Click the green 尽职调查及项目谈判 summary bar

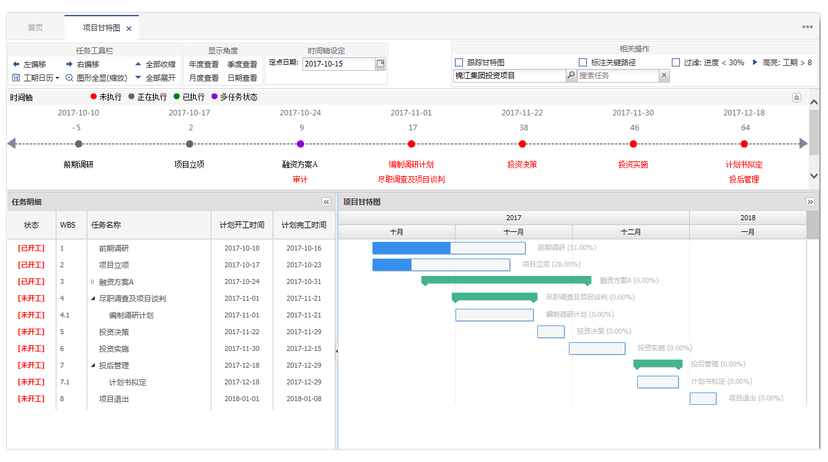point(494,297)
